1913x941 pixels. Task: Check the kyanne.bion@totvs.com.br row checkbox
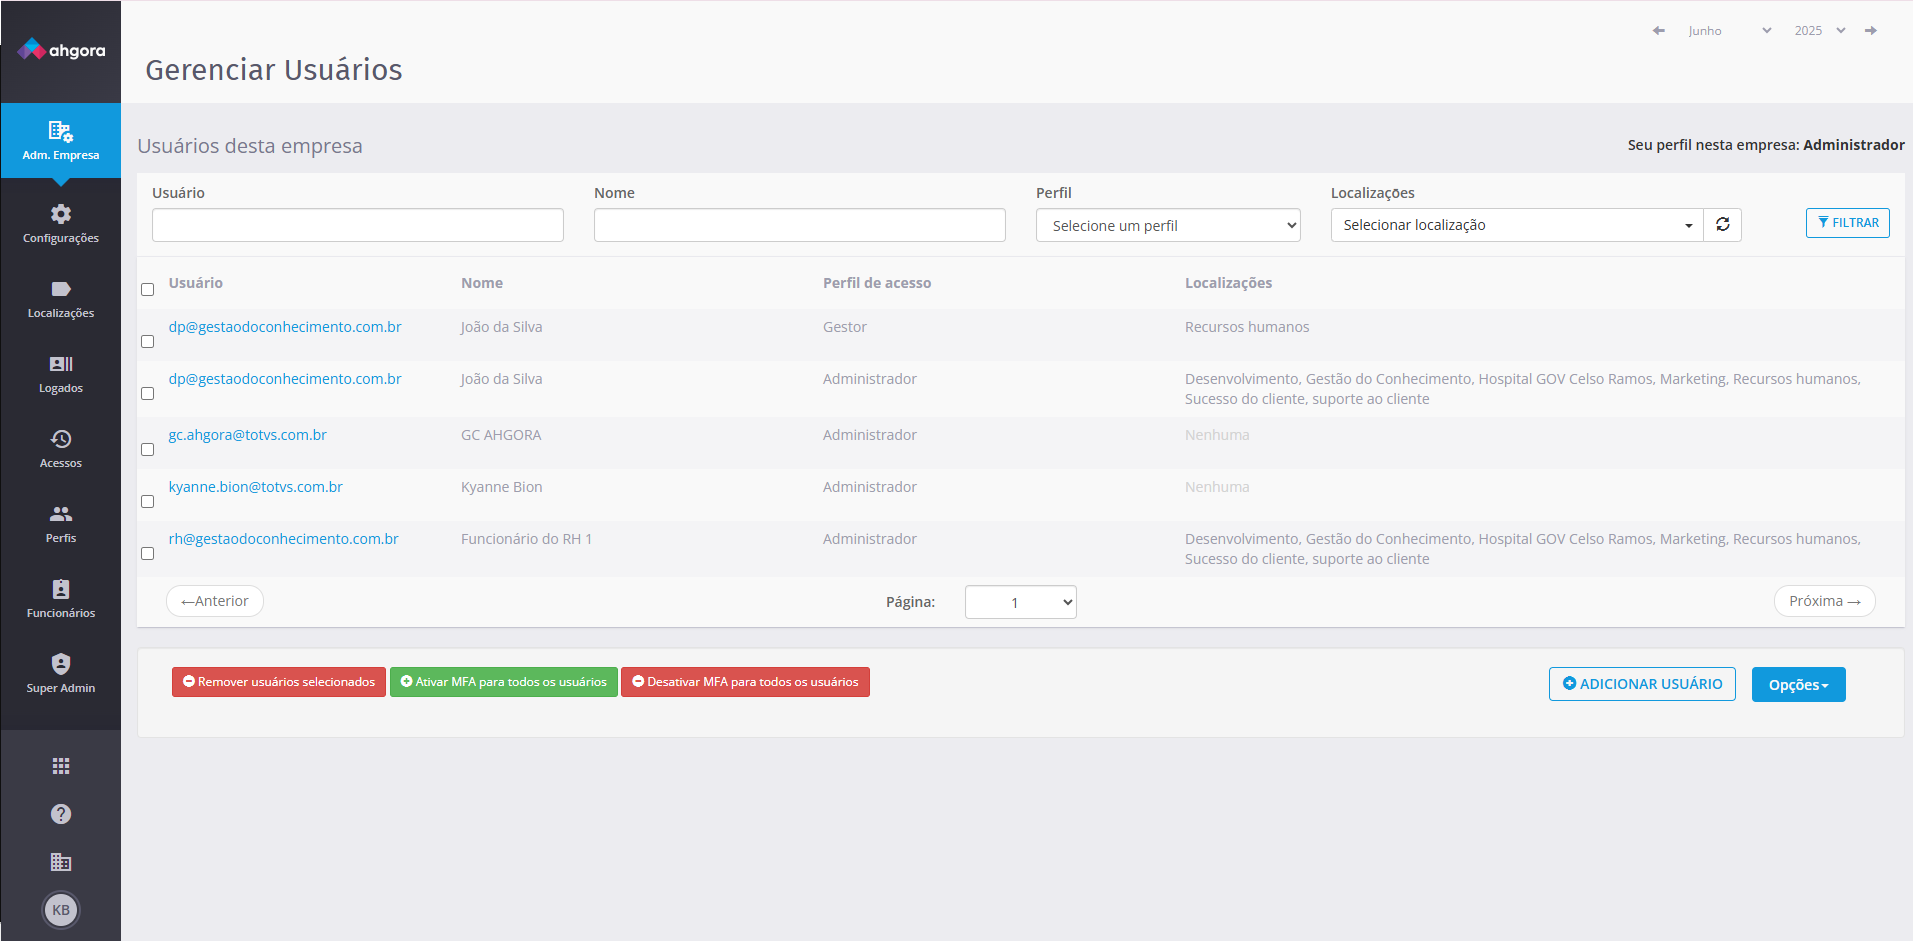[148, 502]
